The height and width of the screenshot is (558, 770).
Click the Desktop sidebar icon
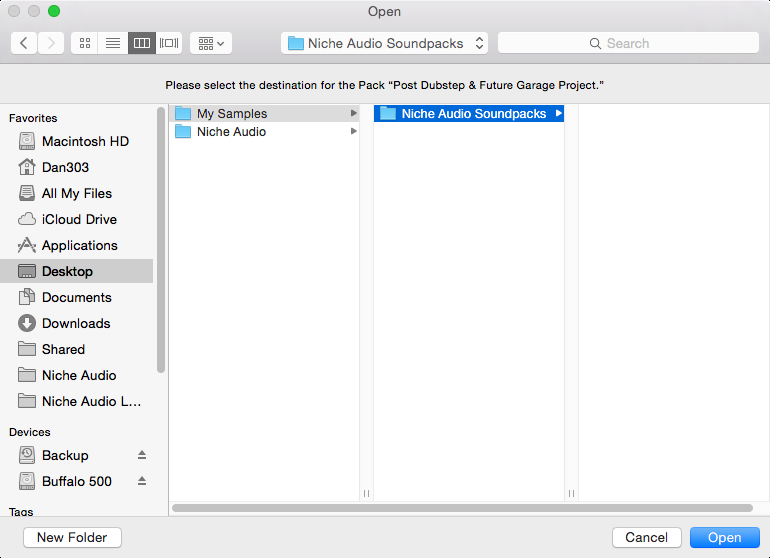point(27,271)
